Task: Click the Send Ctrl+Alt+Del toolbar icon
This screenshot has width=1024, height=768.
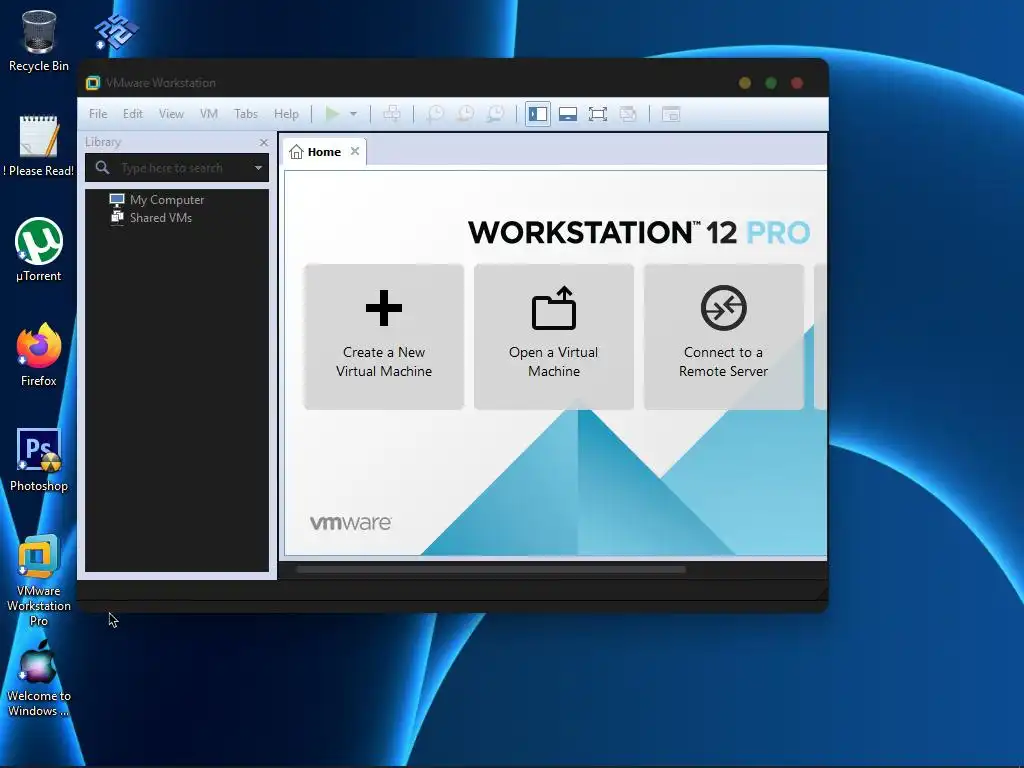Action: click(392, 114)
